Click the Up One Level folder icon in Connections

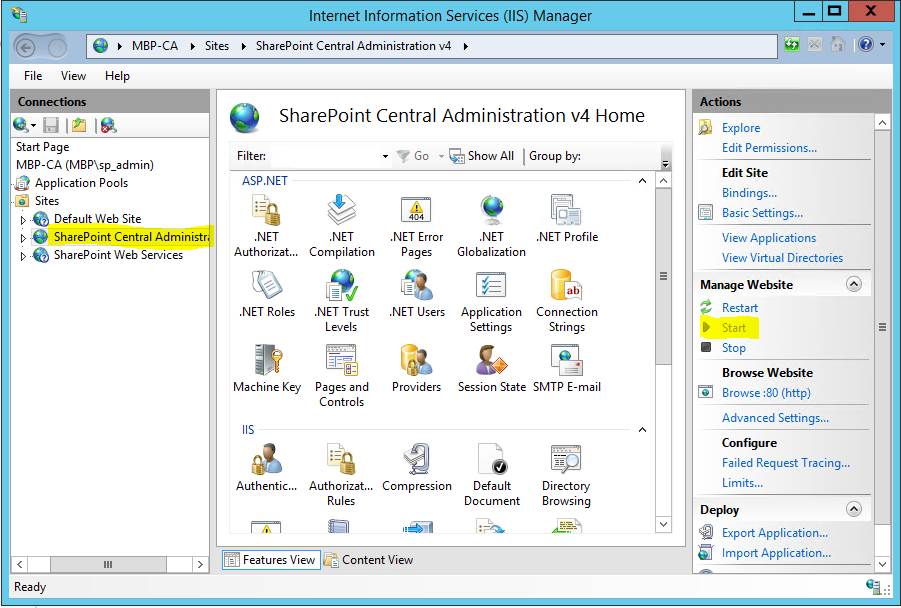pos(79,125)
